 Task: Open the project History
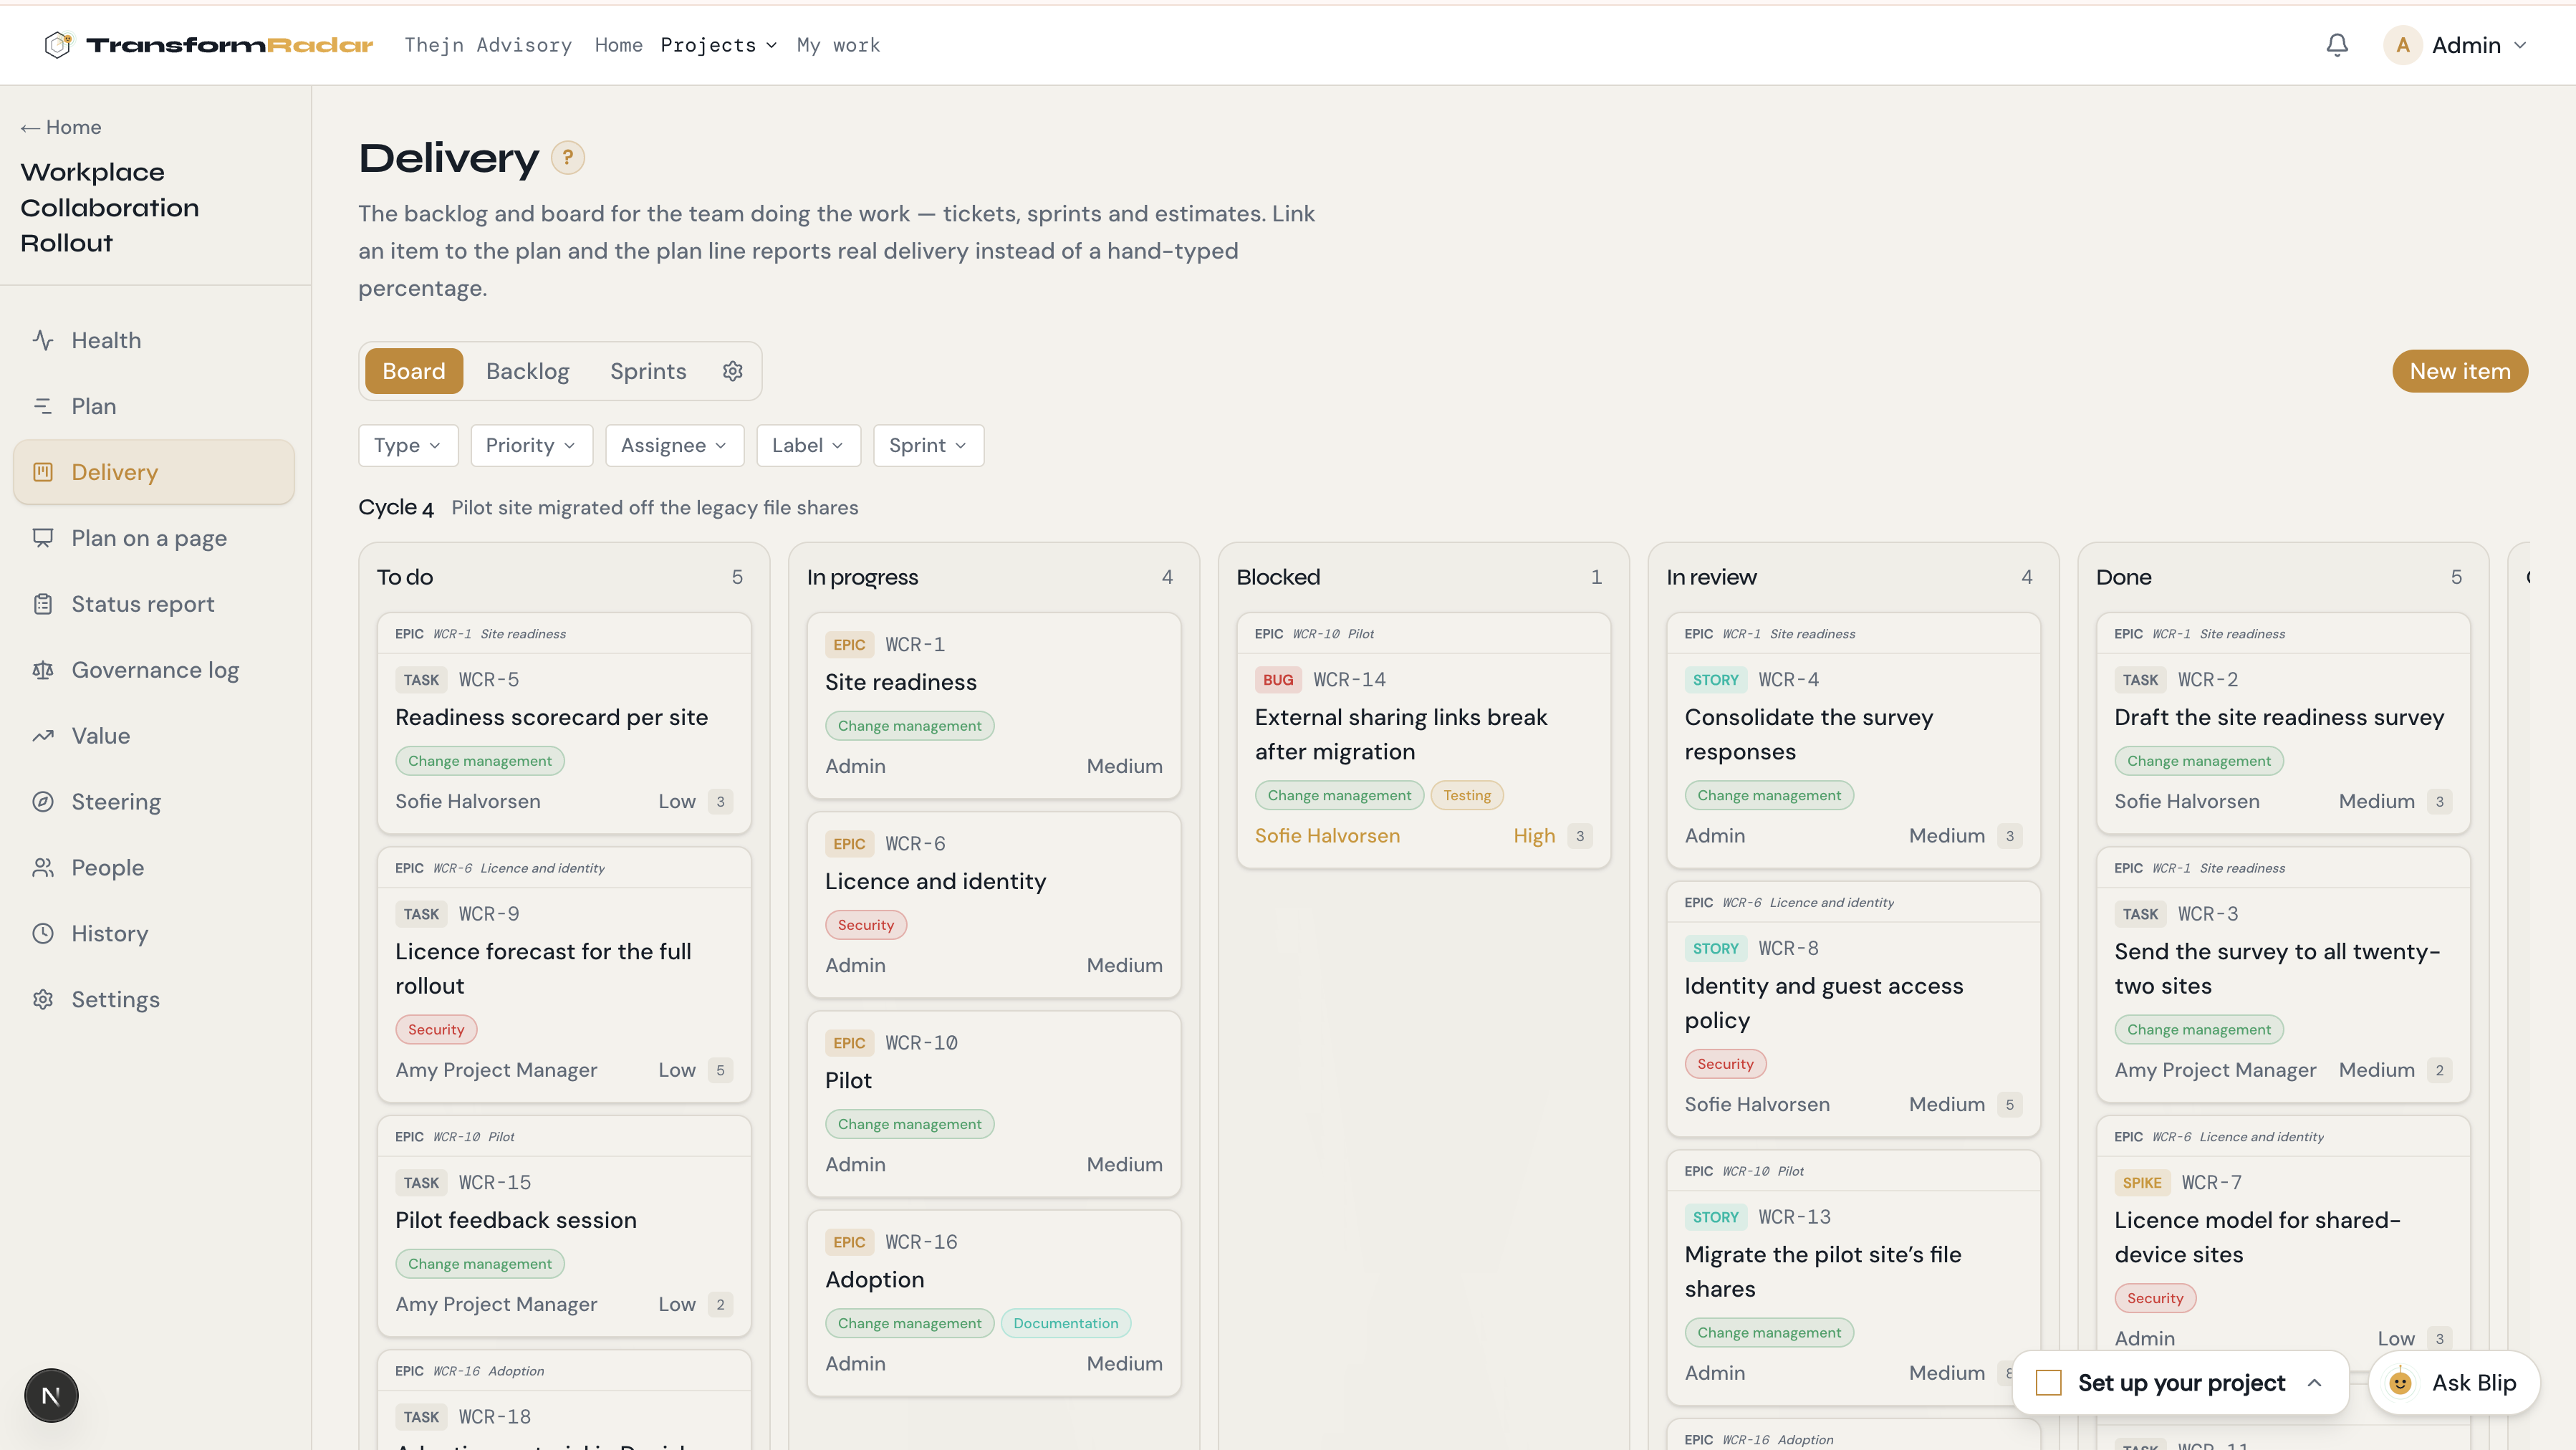coord(154,934)
